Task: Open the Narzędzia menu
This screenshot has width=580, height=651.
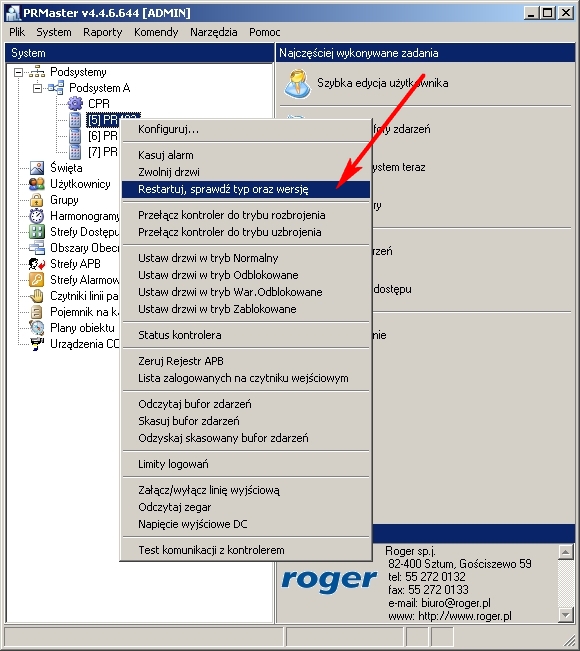Action: click(214, 32)
